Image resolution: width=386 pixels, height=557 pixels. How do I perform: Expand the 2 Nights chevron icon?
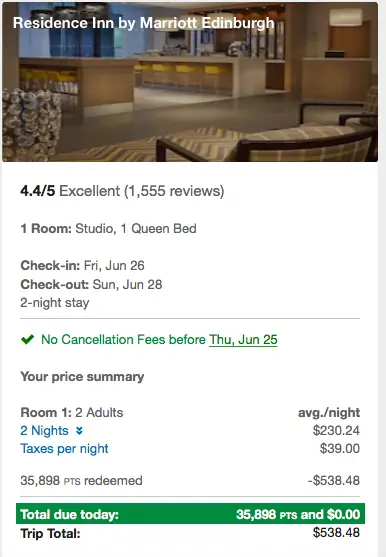80,431
